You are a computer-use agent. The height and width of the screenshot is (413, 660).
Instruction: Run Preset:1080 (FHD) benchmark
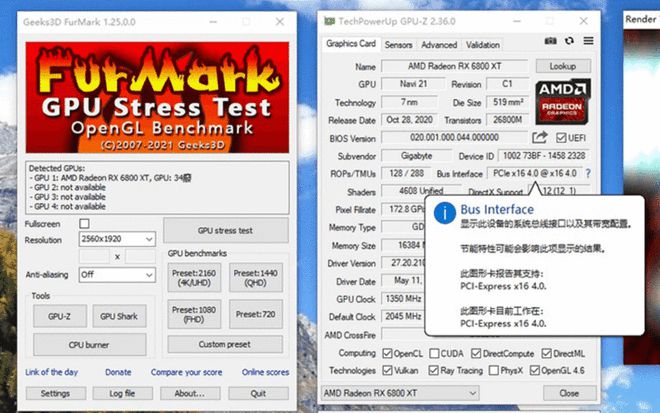194,314
